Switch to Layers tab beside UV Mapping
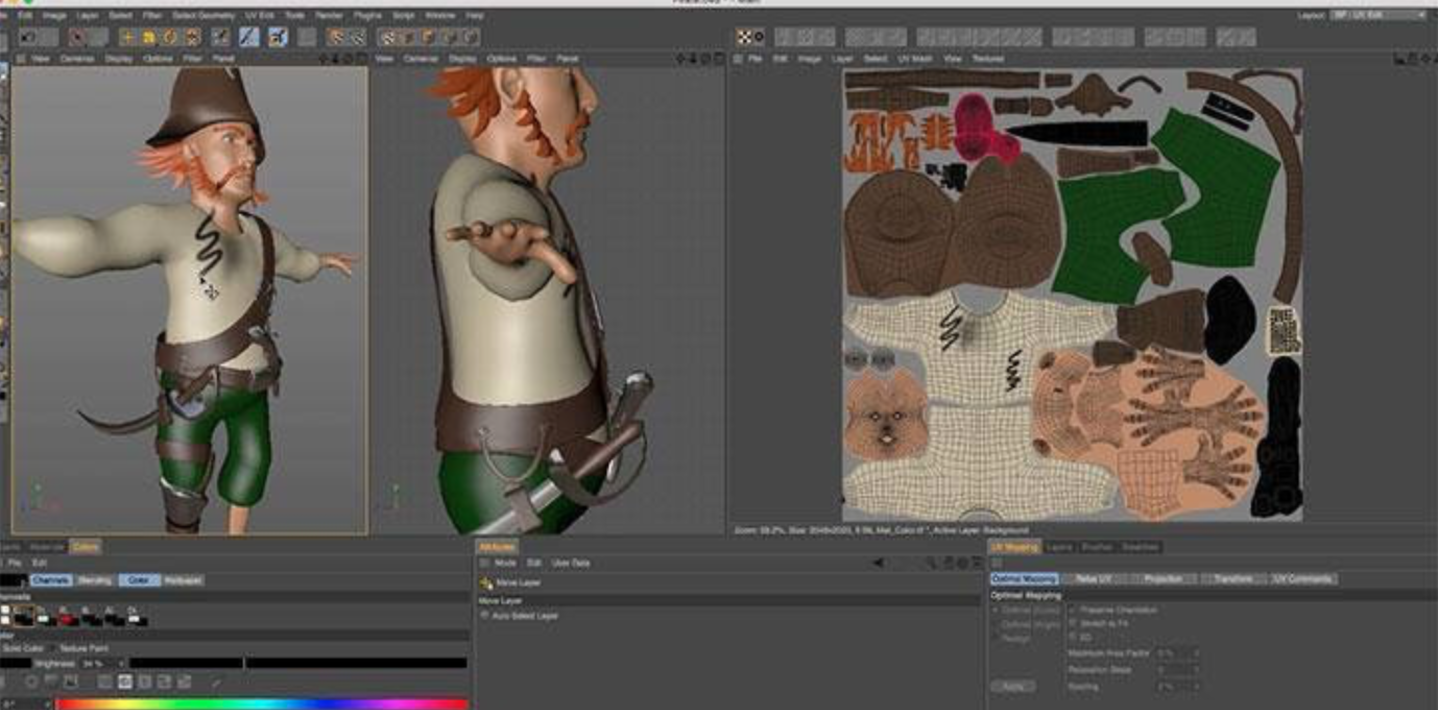The width and height of the screenshot is (1438, 710). [1060, 547]
